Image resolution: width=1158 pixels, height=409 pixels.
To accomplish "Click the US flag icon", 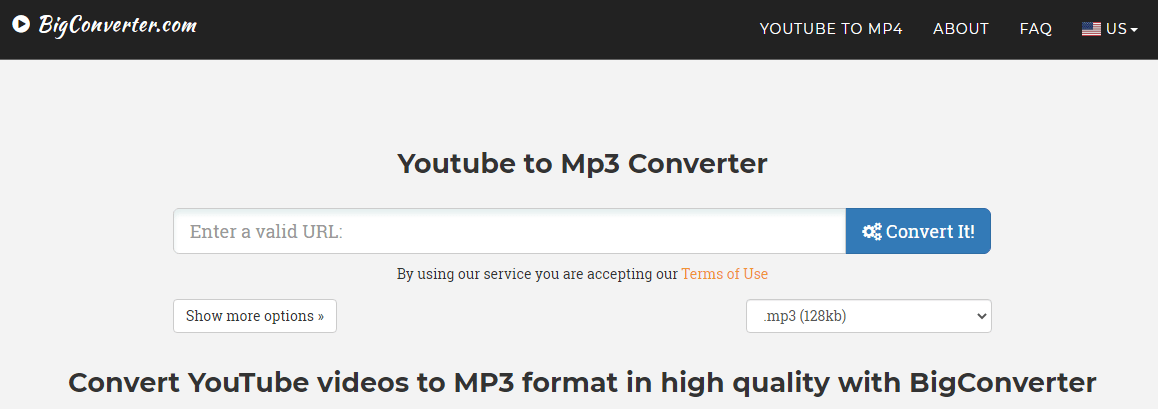I will click(1092, 29).
